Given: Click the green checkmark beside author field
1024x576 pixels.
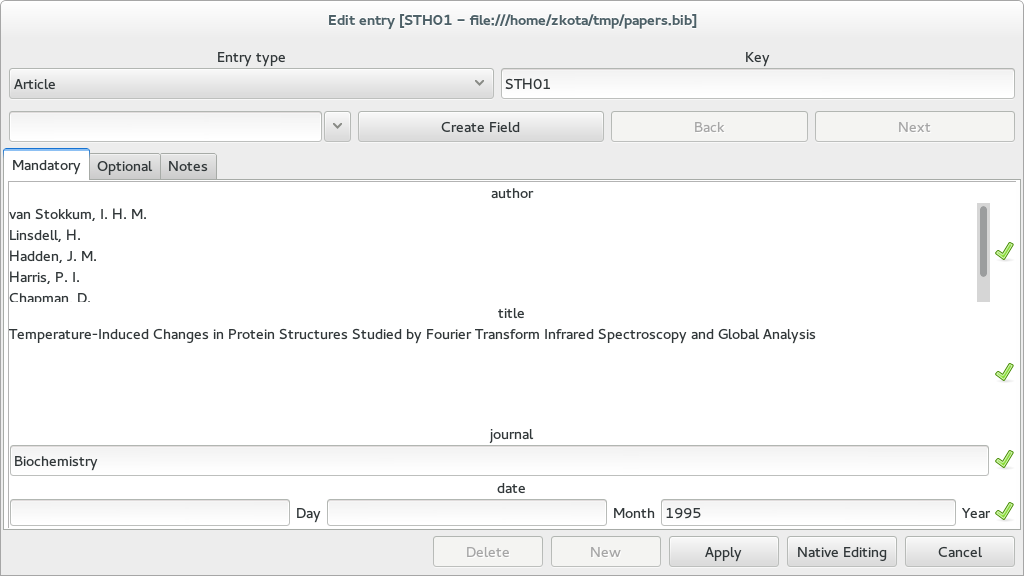Looking at the screenshot, I should 1004,251.
